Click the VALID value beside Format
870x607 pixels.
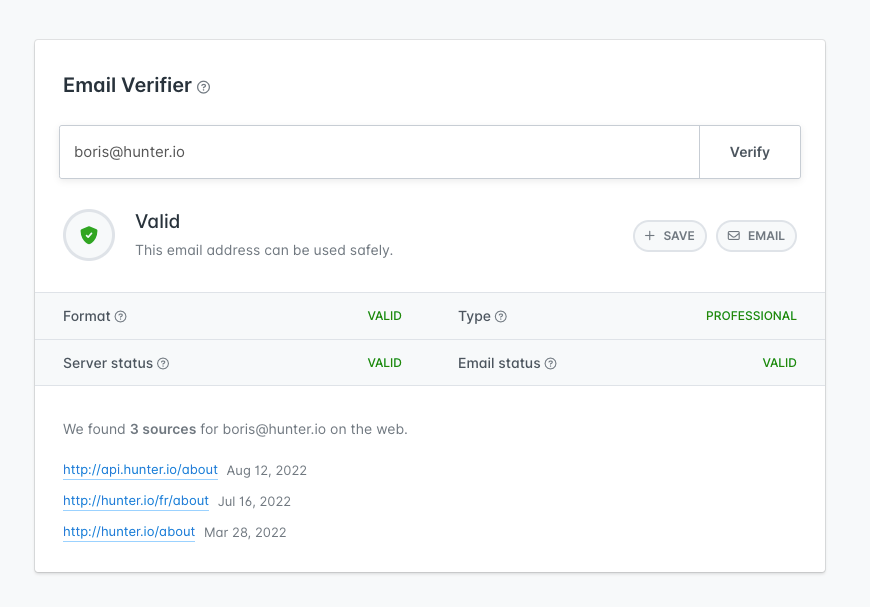click(x=385, y=316)
